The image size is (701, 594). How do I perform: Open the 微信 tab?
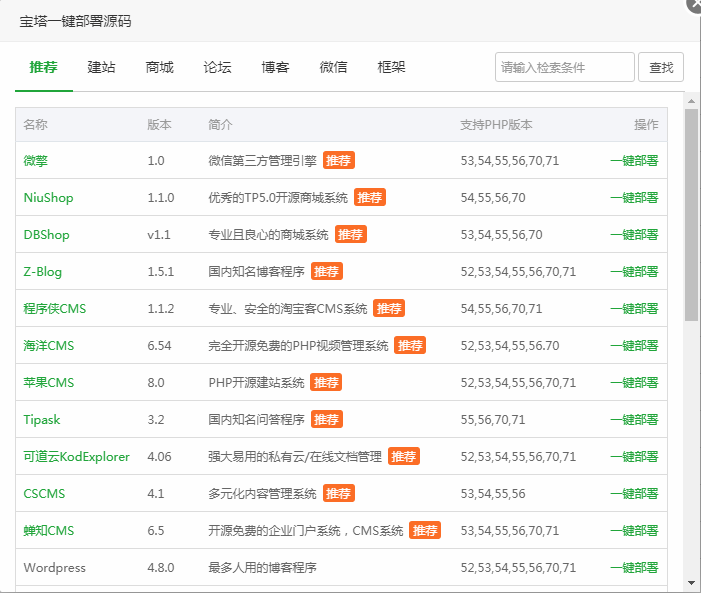click(x=334, y=67)
